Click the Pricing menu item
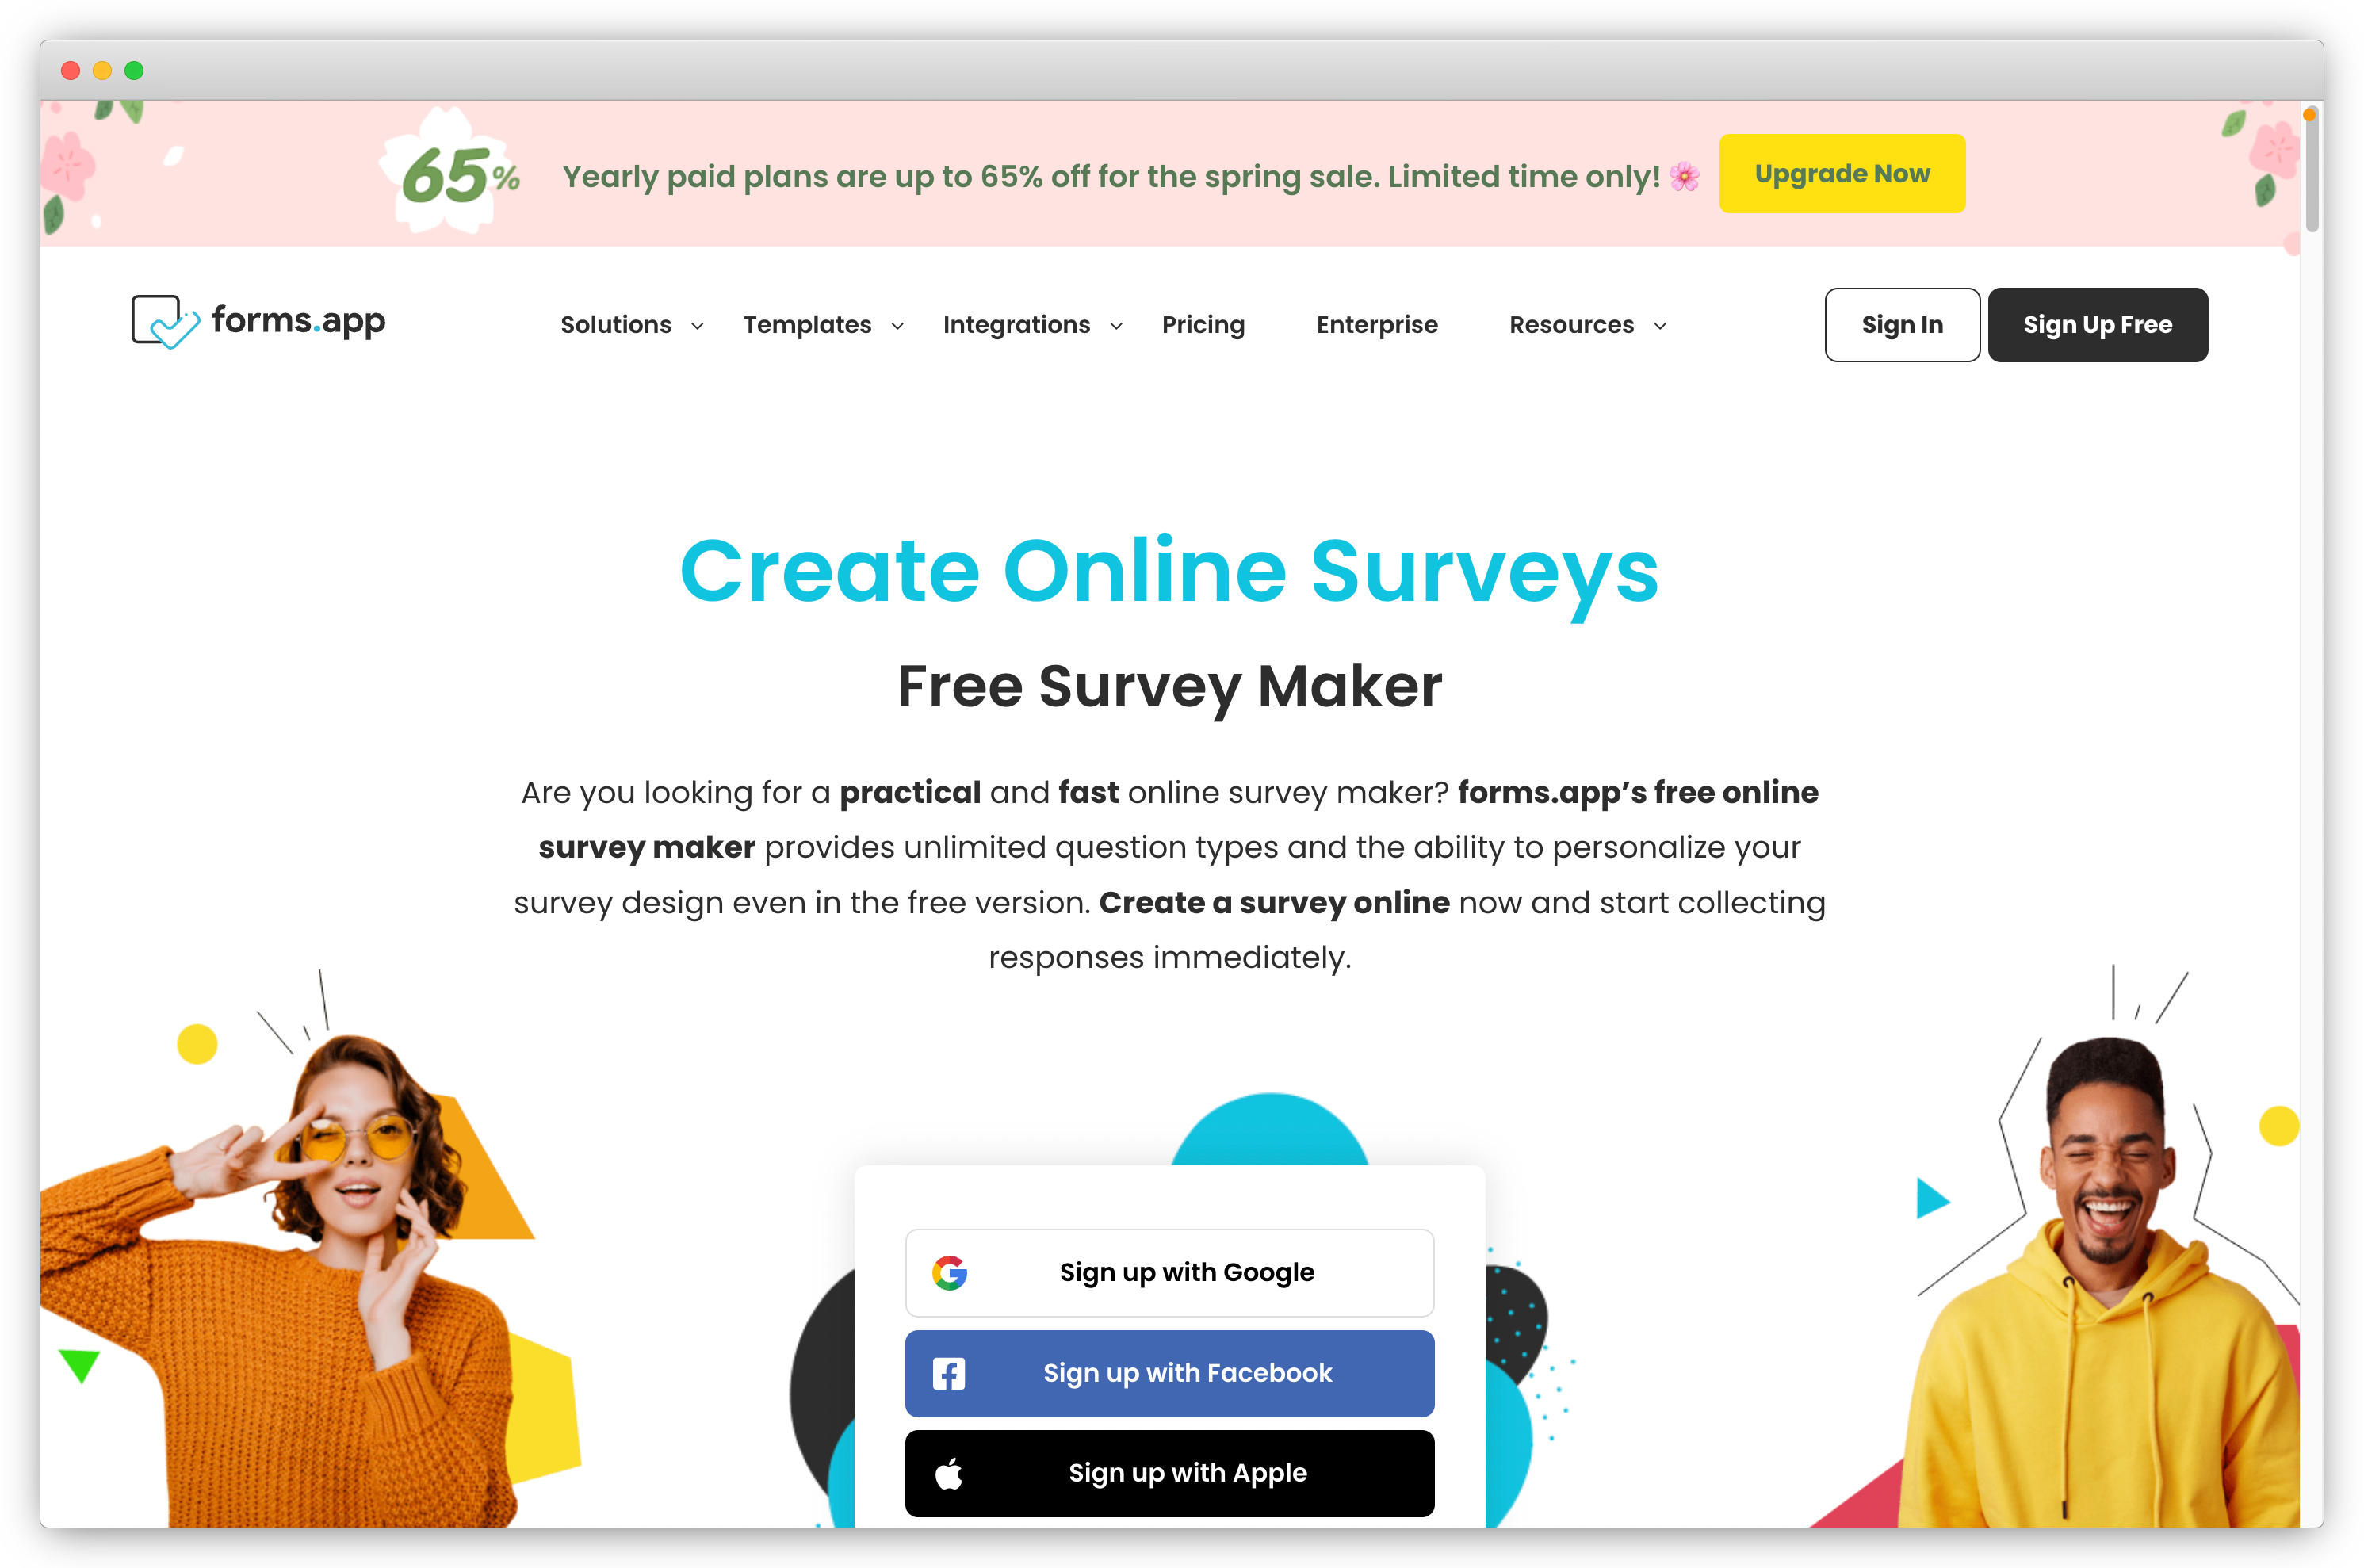This screenshot has width=2364, height=1568. (x=1202, y=323)
